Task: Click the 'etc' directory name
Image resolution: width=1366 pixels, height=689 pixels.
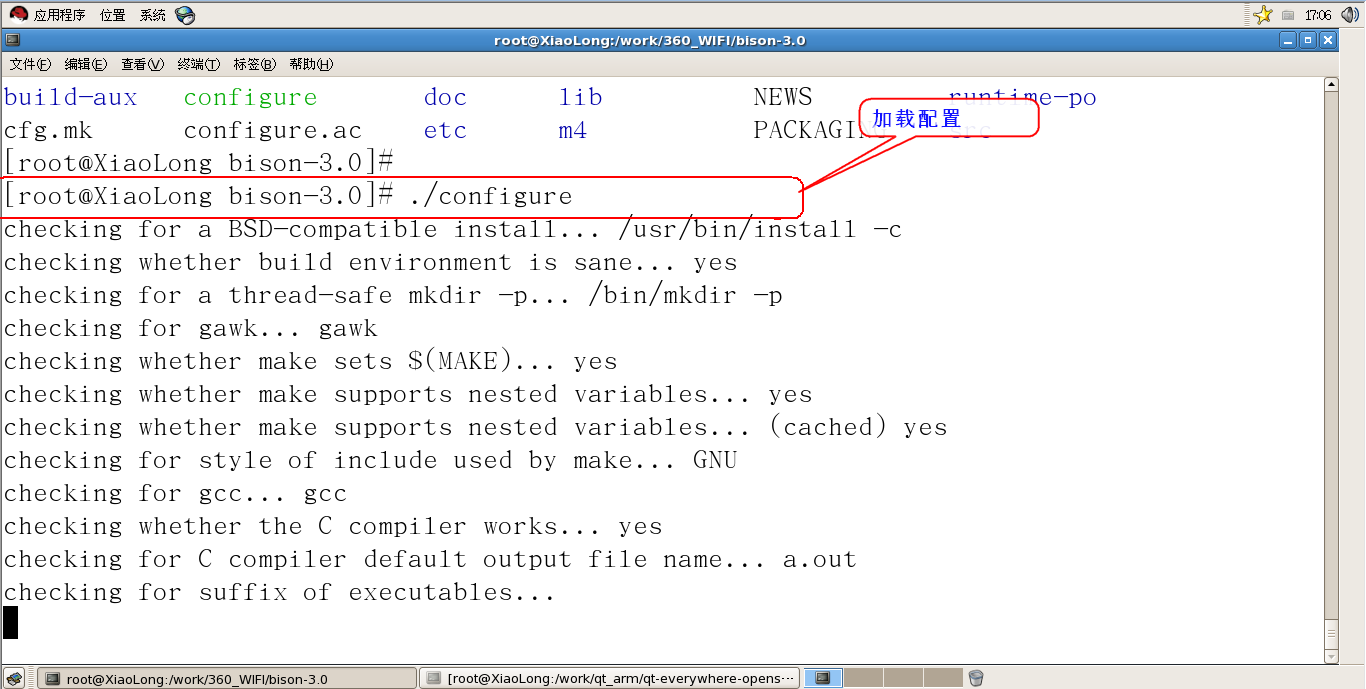Action: coord(446,130)
